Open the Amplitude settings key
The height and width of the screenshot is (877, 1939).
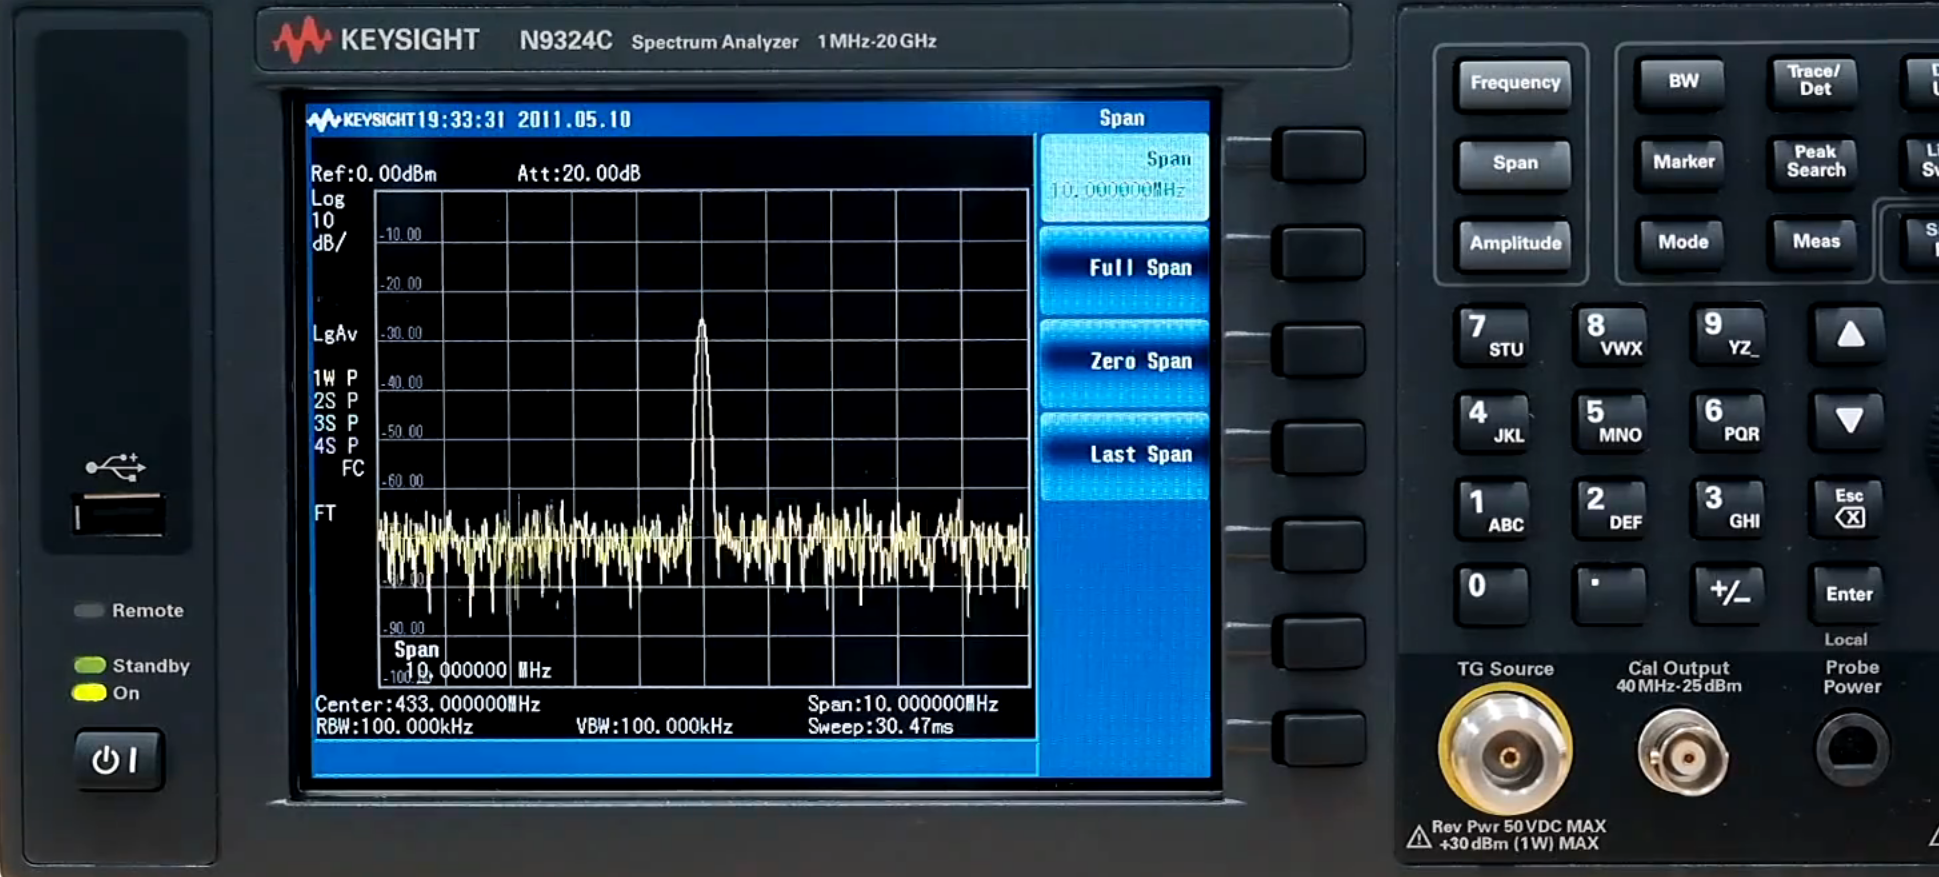[1514, 243]
